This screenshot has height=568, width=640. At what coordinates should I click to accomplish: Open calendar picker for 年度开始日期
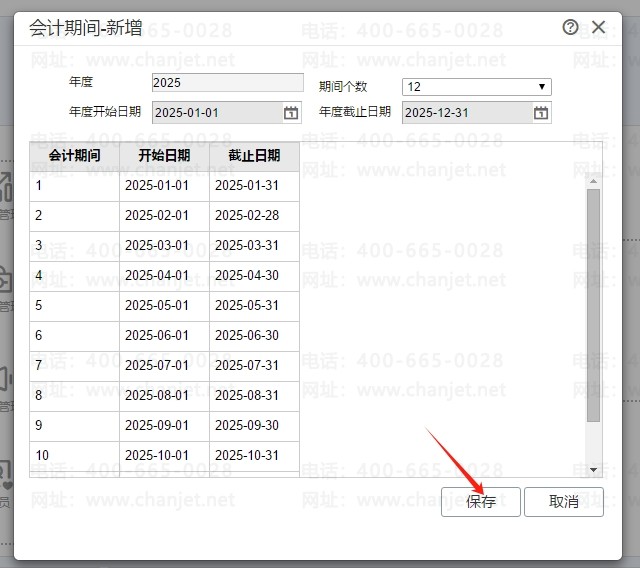tap(291, 113)
